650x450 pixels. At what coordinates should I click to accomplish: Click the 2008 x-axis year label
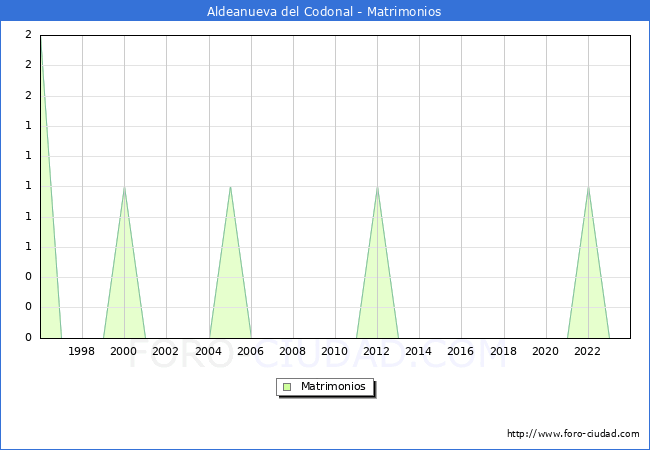point(292,351)
